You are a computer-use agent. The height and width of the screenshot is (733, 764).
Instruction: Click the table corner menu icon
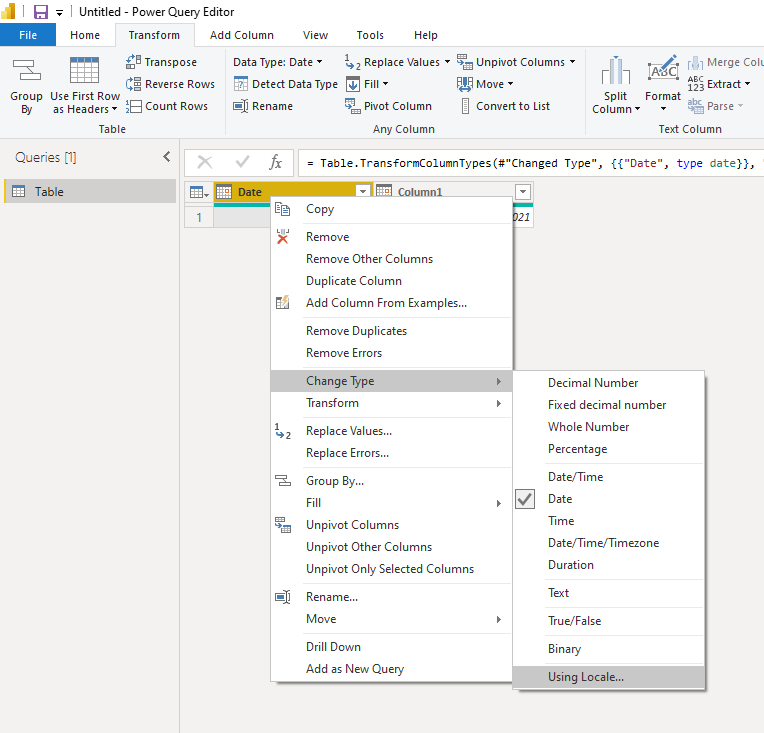[x=199, y=192]
